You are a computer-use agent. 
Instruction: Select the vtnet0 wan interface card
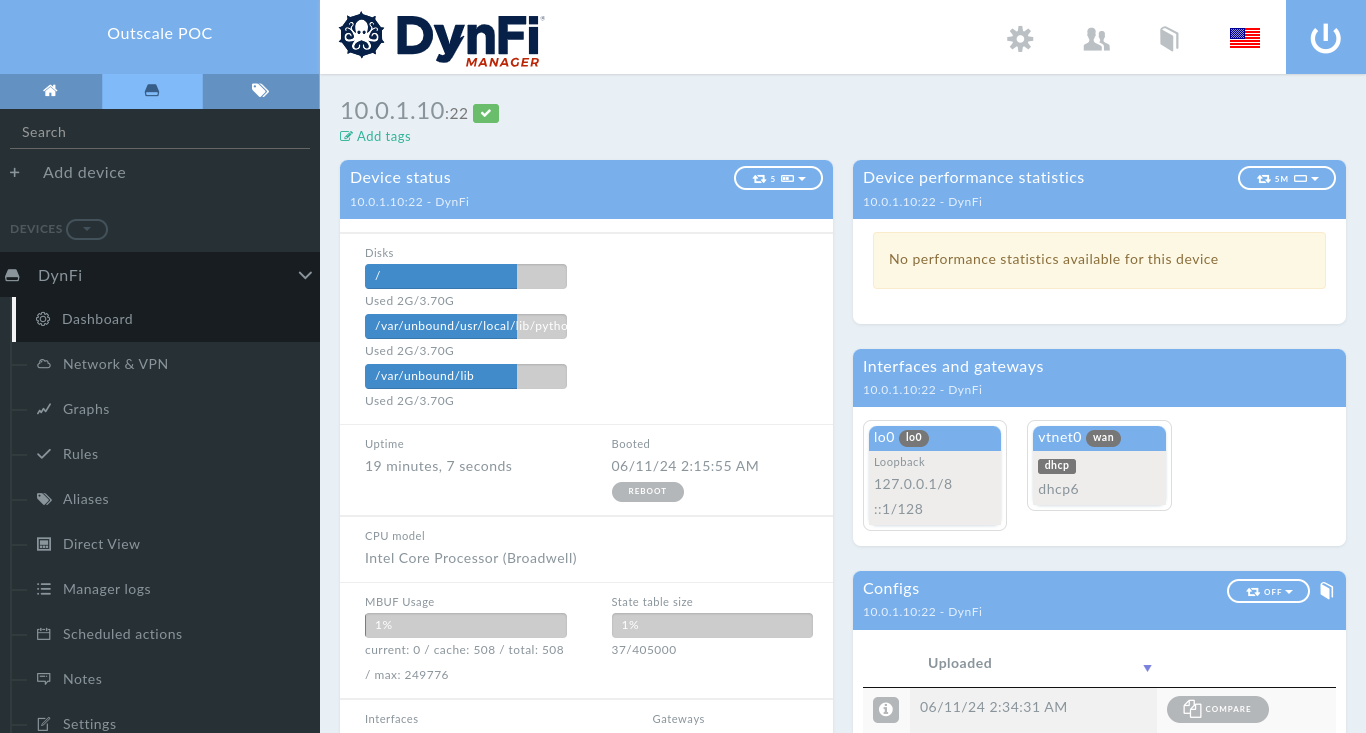click(x=1100, y=466)
